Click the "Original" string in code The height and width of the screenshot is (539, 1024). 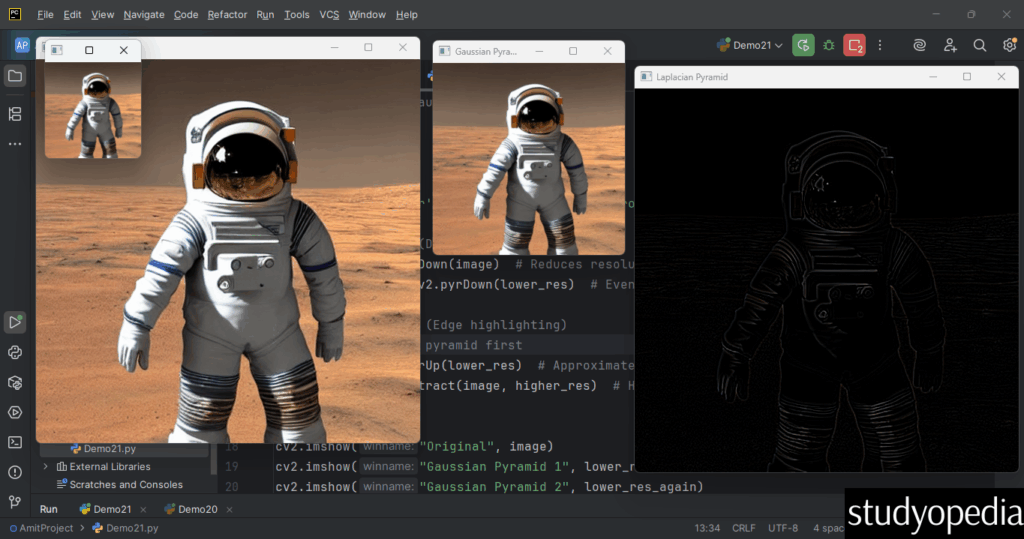pyautogui.click(x=456, y=446)
